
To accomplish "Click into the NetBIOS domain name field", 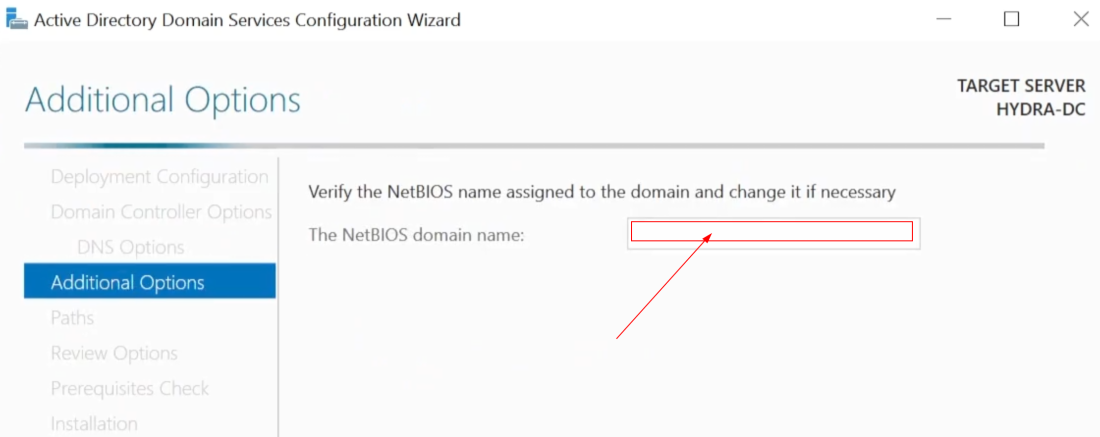I will point(772,233).
